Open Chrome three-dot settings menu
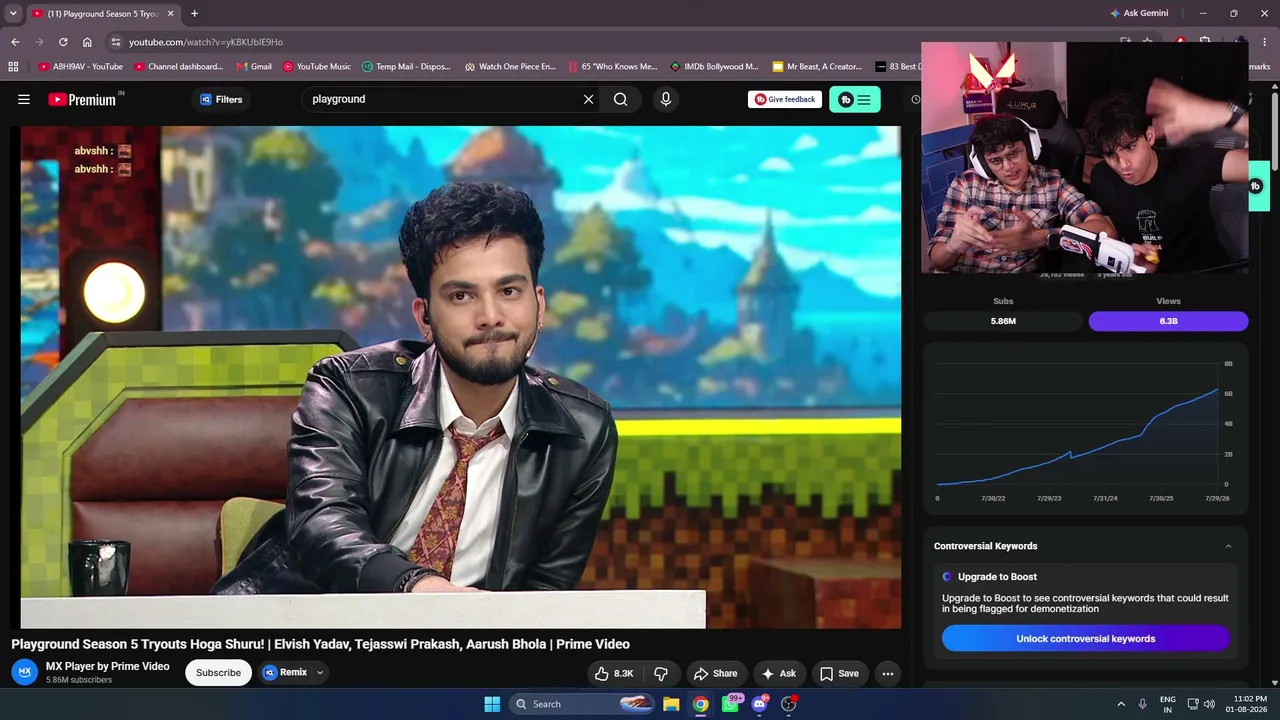Image resolution: width=1280 pixels, height=720 pixels. pyautogui.click(x=1264, y=42)
